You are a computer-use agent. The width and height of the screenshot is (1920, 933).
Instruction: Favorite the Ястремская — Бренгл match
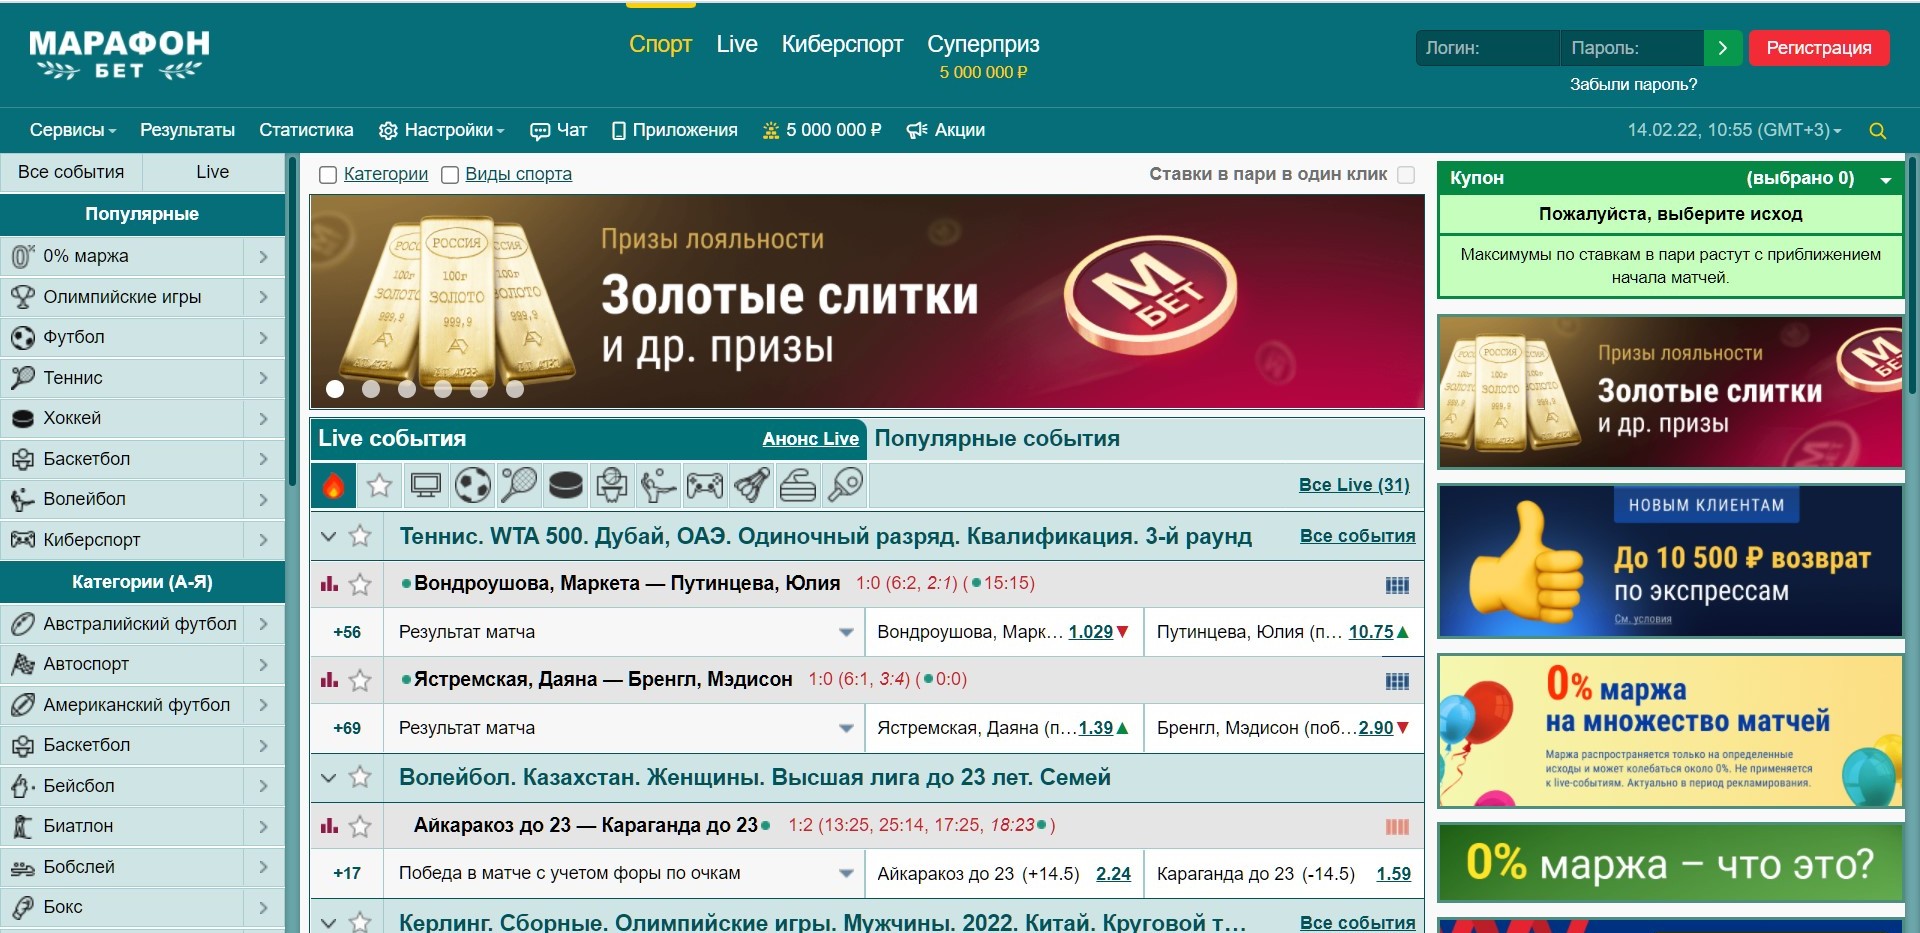(360, 680)
